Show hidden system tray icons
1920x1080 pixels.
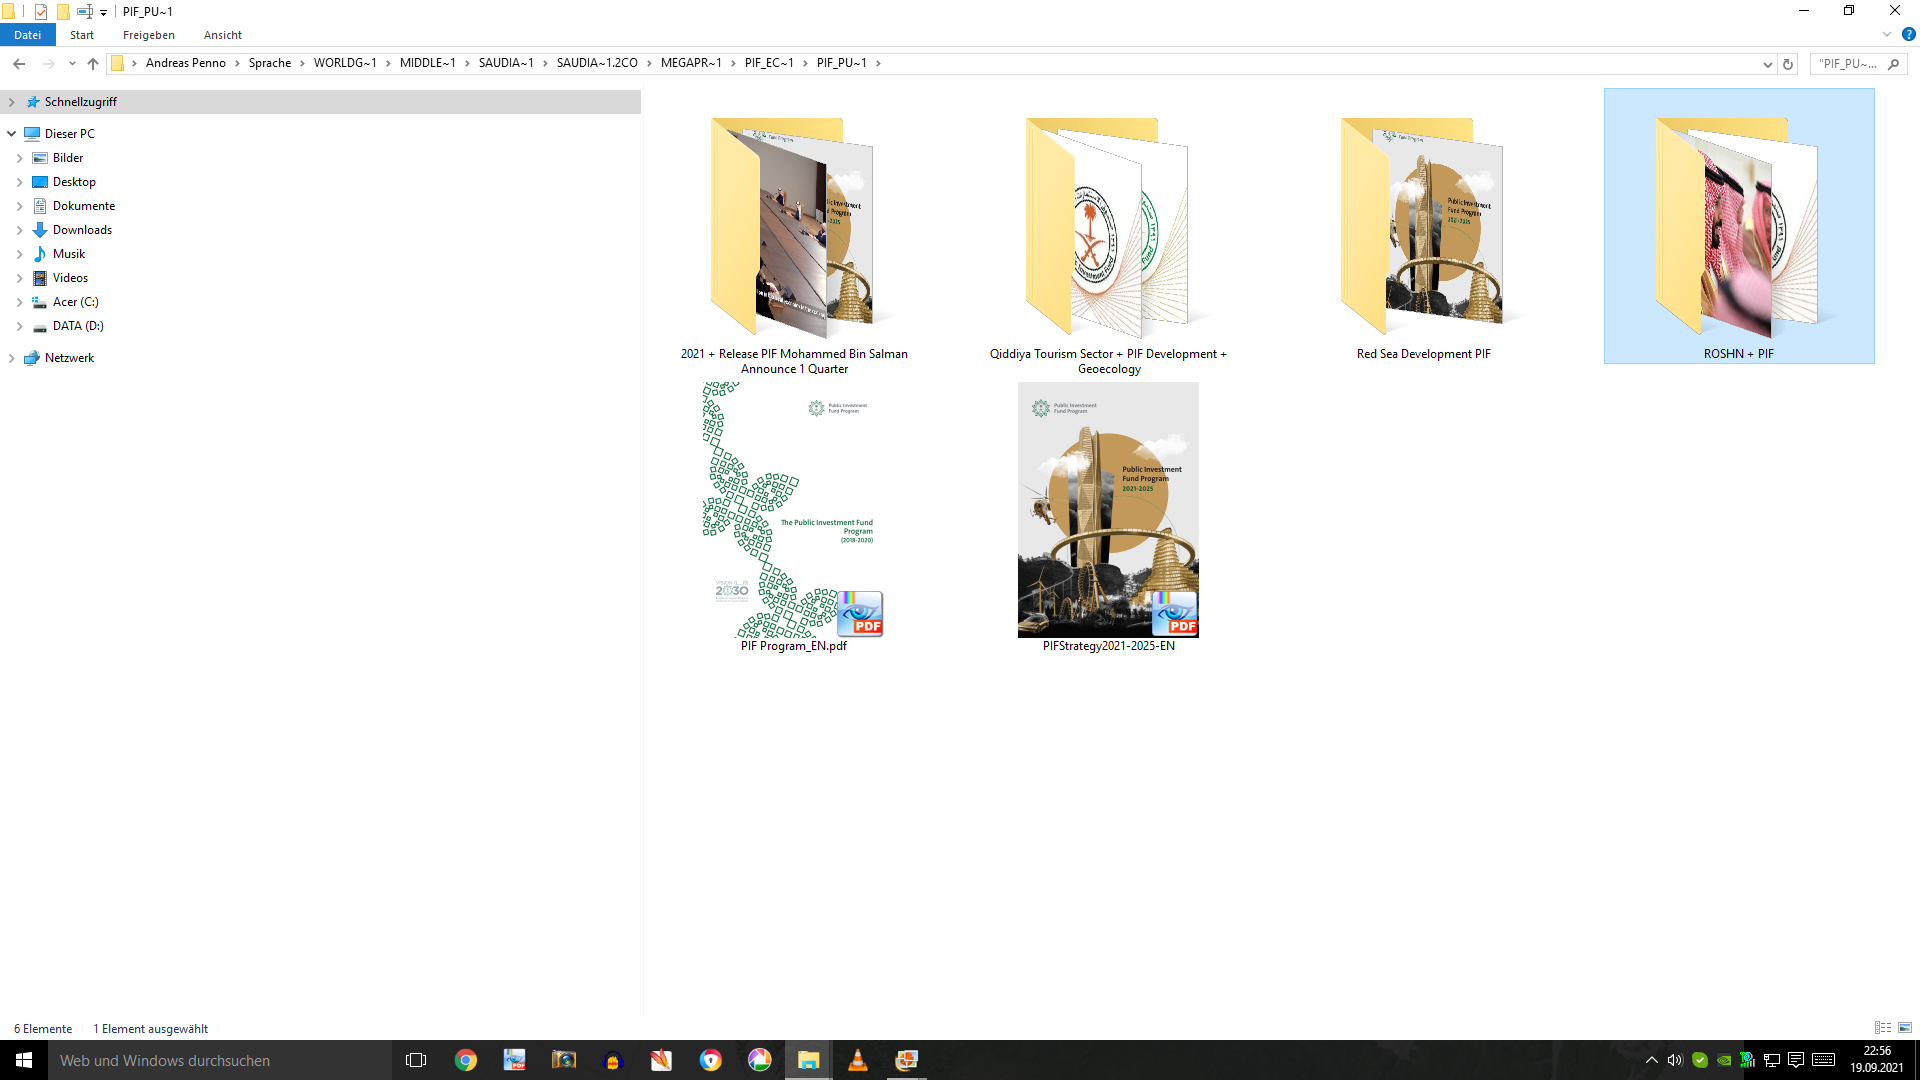[1652, 1060]
